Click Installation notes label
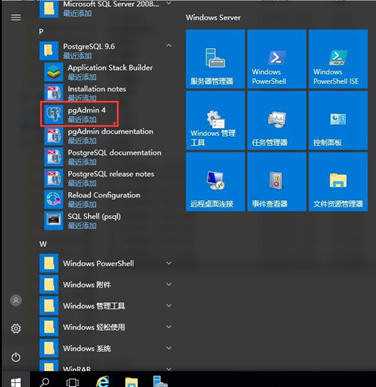This screenshot has width=376, height=387. coord(97,89)
